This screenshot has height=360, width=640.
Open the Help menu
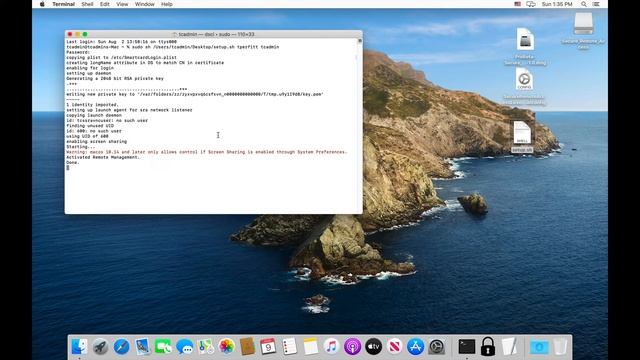click(167, 4)
